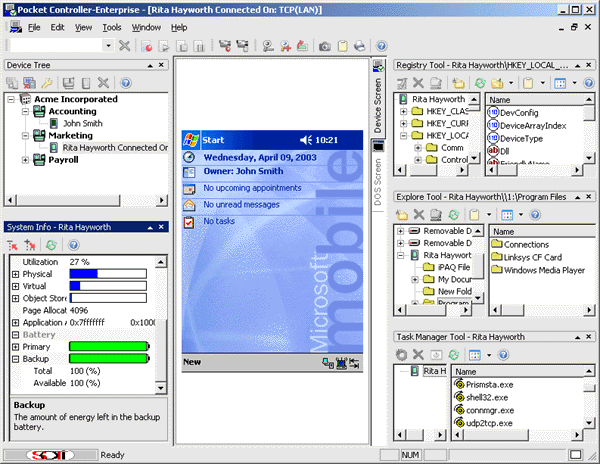Image resolution: width=600 pixels, height=464 pixels.
Task: Open the main toolbar help icon
Action: [x=381, y=46]
